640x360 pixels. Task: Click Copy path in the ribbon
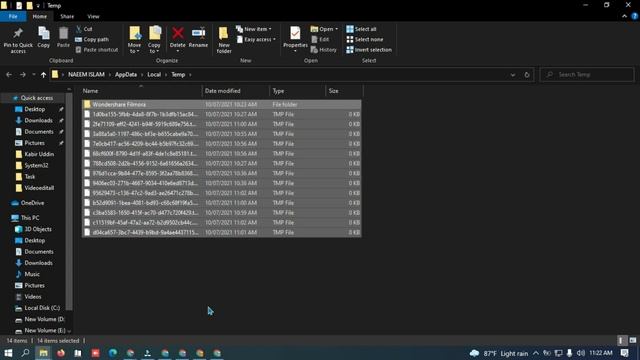(x=92, y=40)
